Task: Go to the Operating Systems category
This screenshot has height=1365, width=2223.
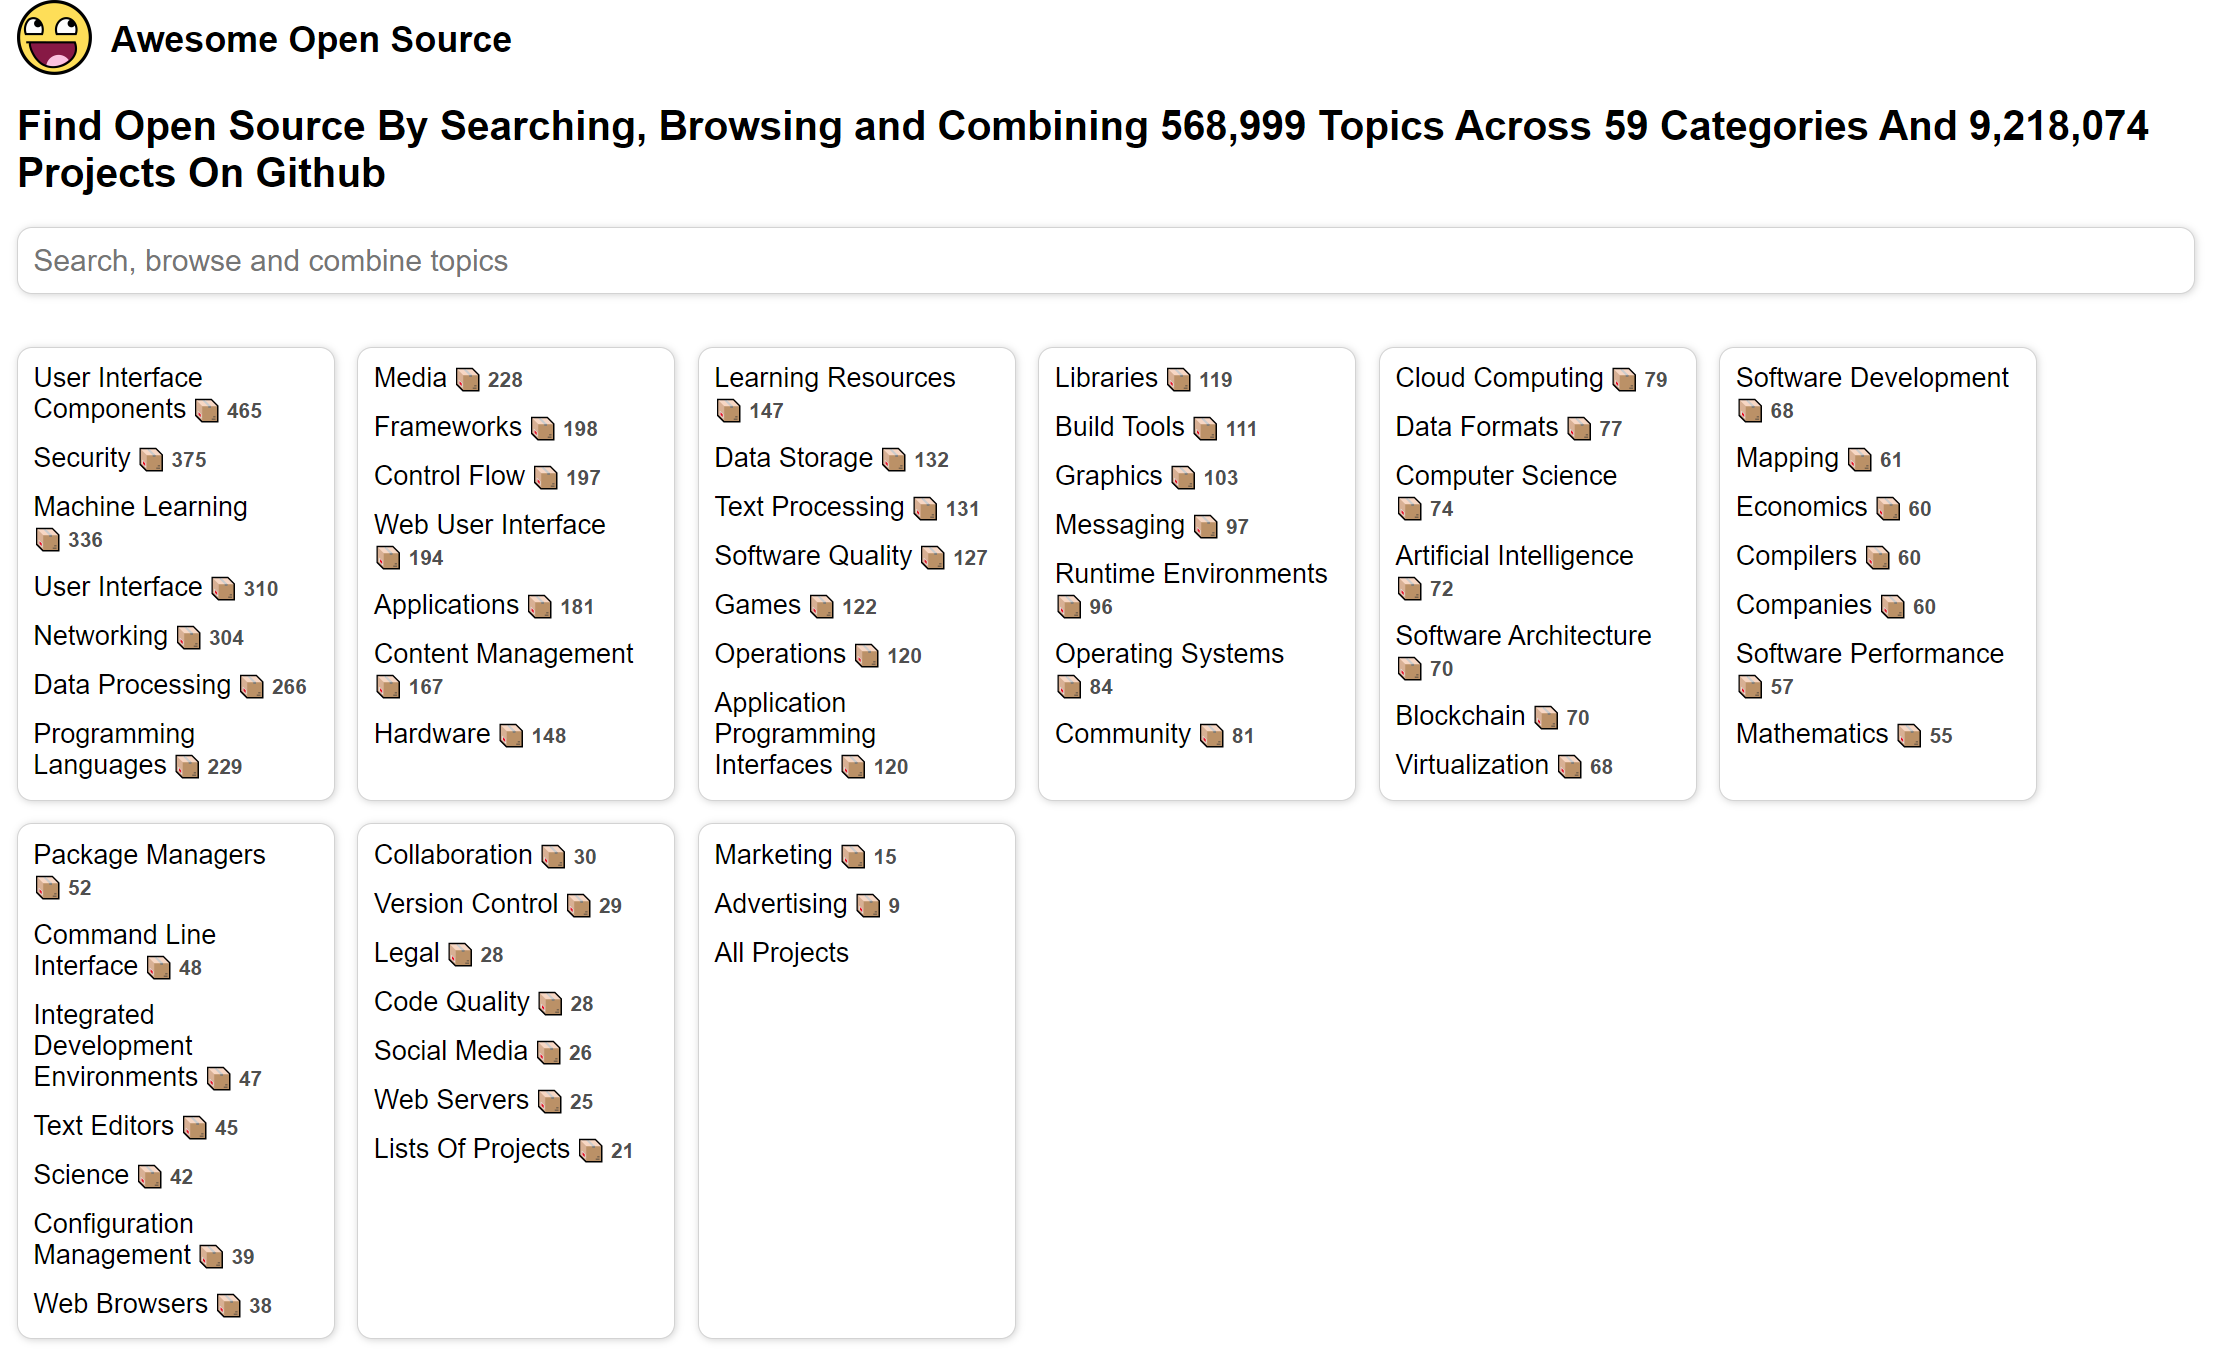Action: (x=1168, y=654)
